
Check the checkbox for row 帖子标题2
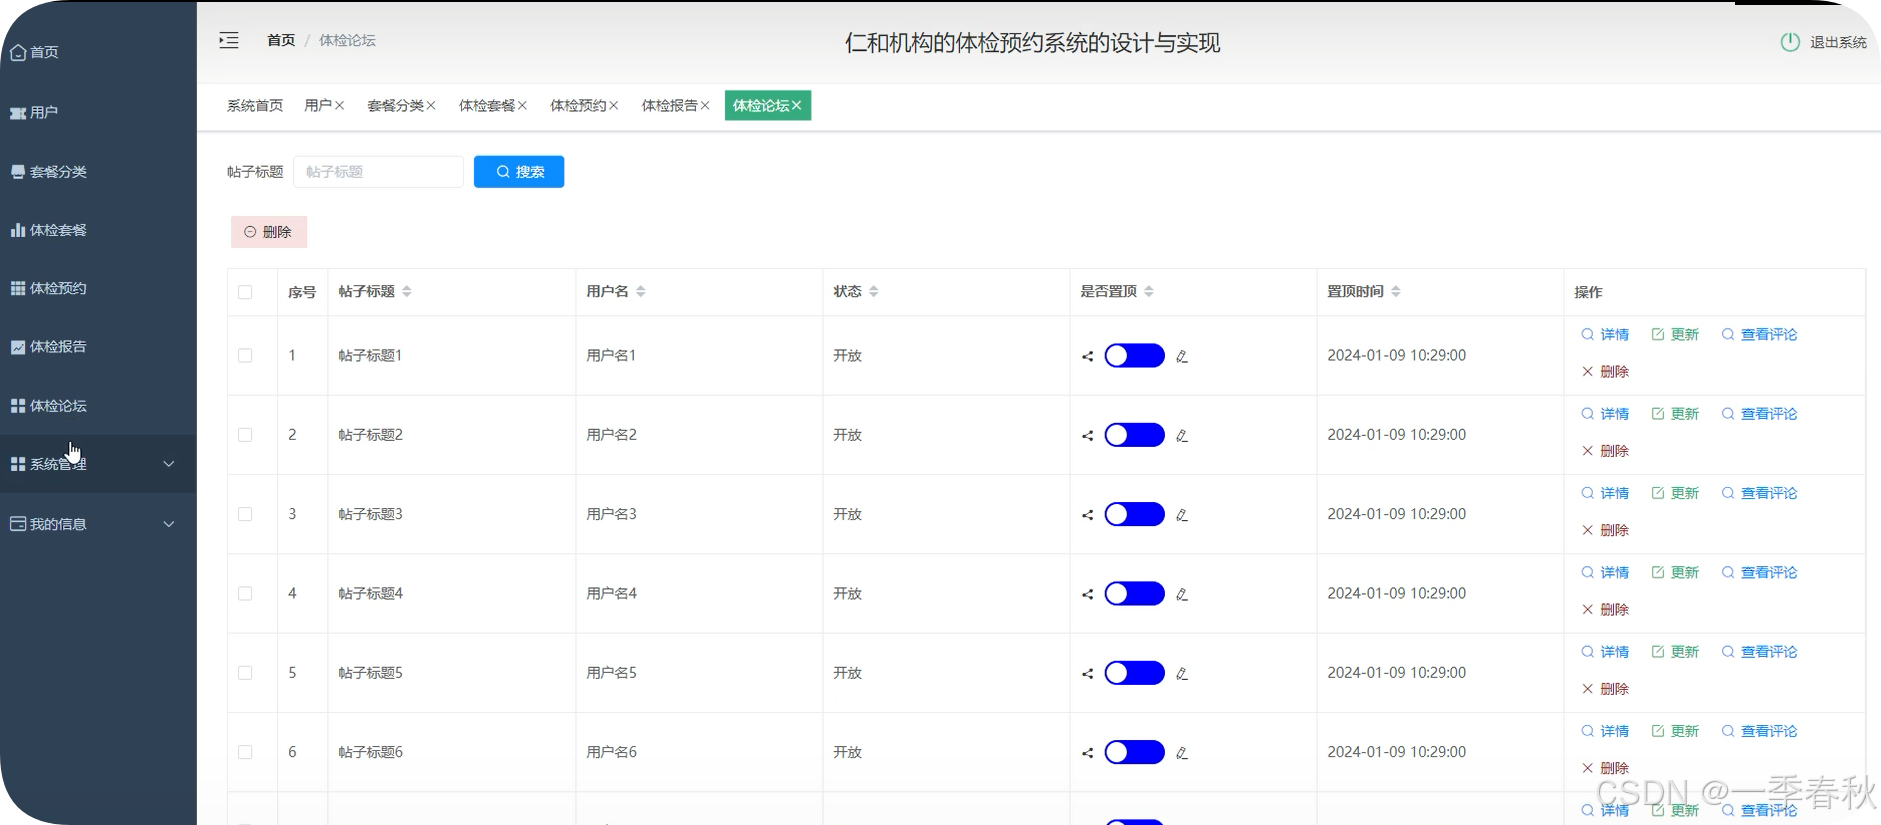(x=245, y=435)
